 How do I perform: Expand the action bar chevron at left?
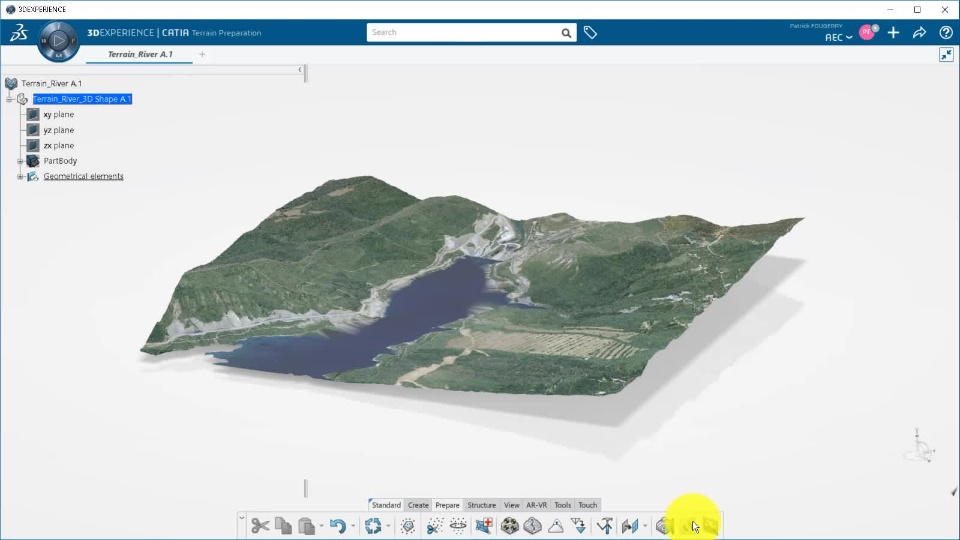tap(242, 519)
